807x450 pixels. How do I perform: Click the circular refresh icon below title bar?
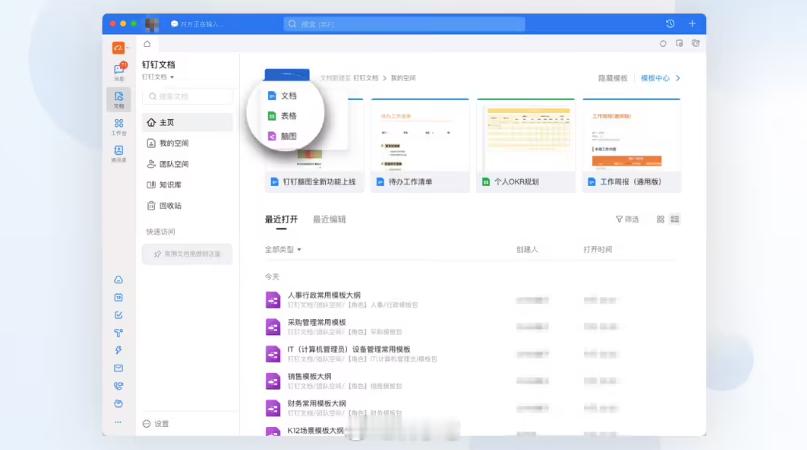click(663, 44)
